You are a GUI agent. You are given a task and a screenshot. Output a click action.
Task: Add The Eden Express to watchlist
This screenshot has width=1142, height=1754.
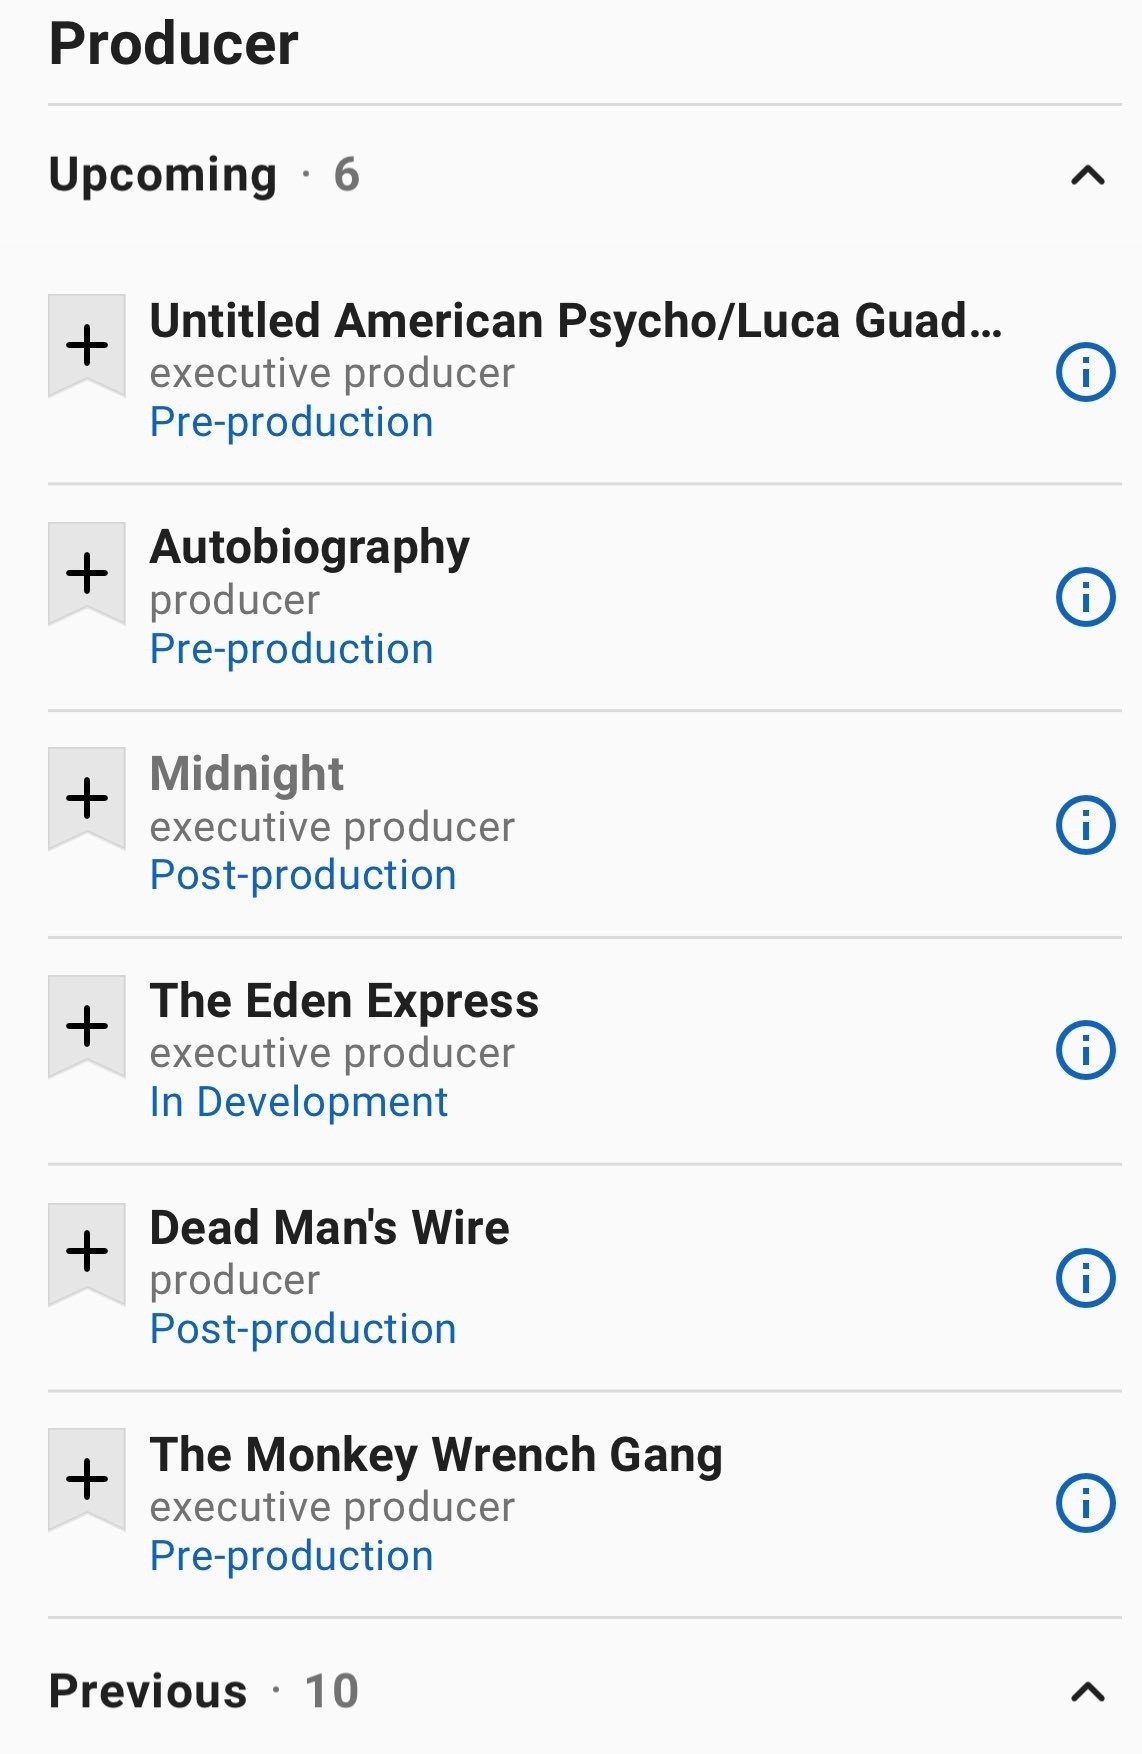click(87, 1026)
